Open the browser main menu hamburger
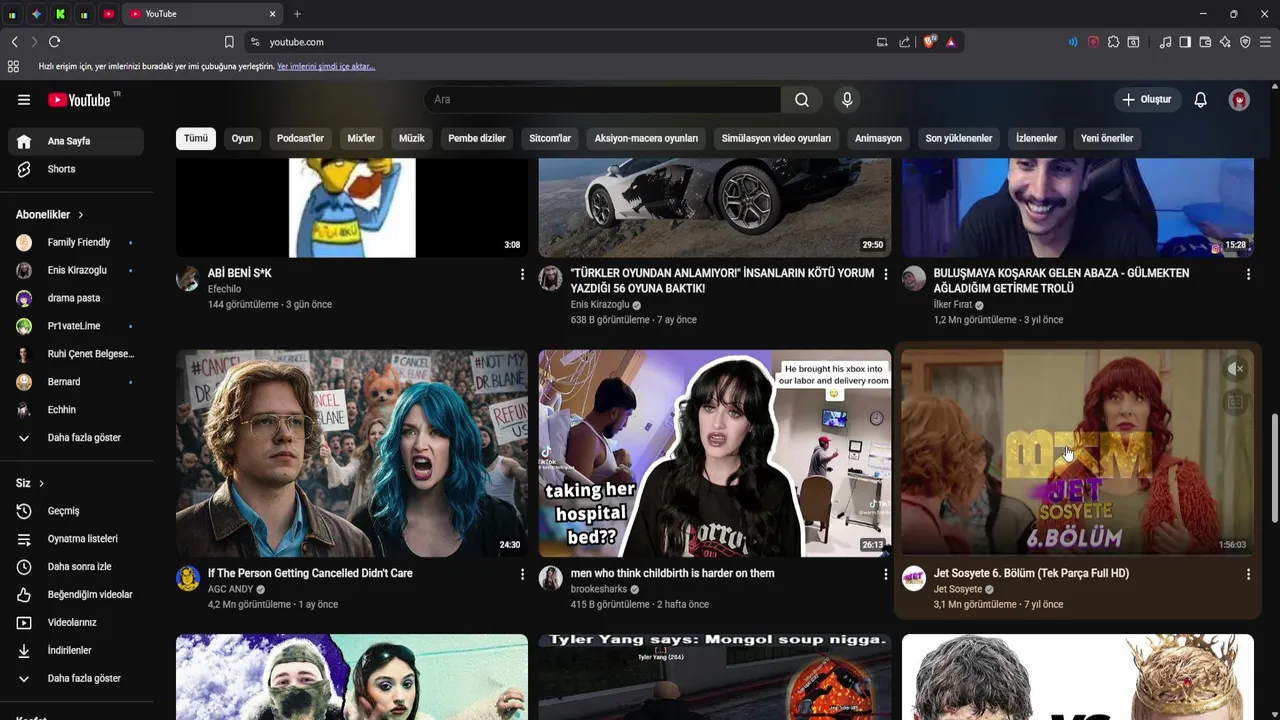This screenshot has height=720, width=1280. 1266,42
